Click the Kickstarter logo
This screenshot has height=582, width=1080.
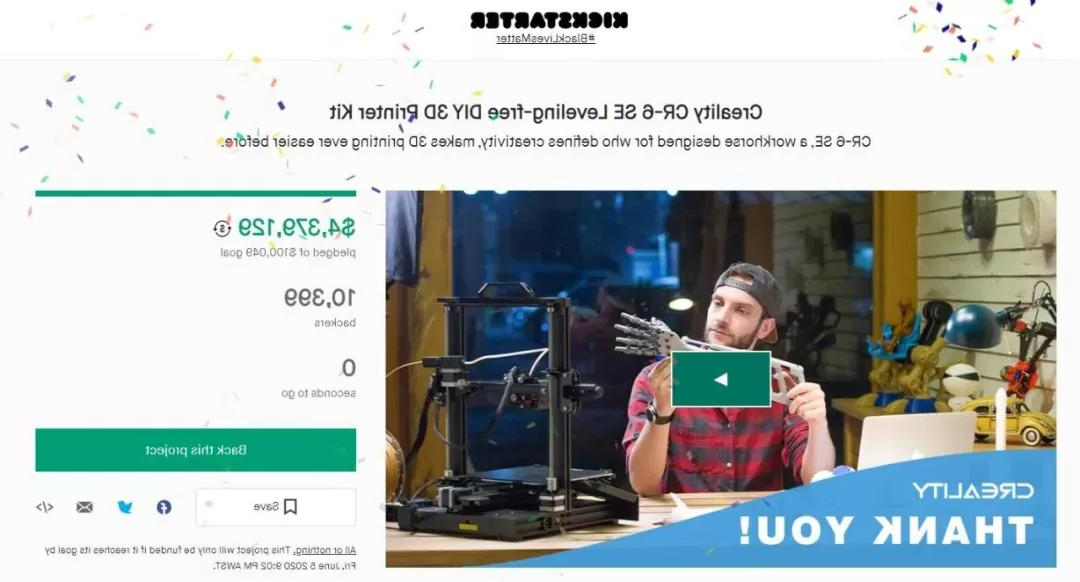549,21
